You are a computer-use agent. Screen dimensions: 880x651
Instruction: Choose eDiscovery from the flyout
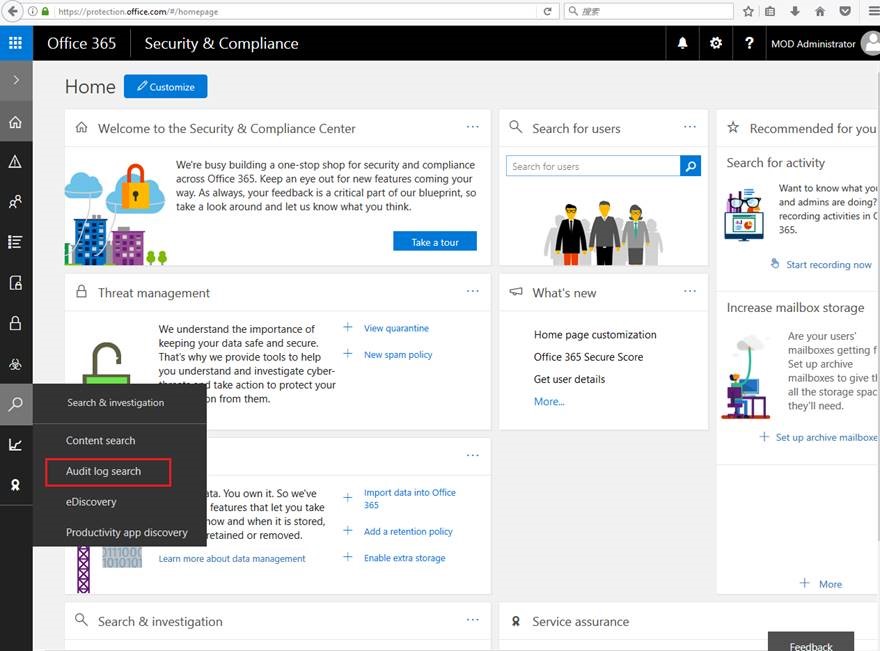[91, 502]
